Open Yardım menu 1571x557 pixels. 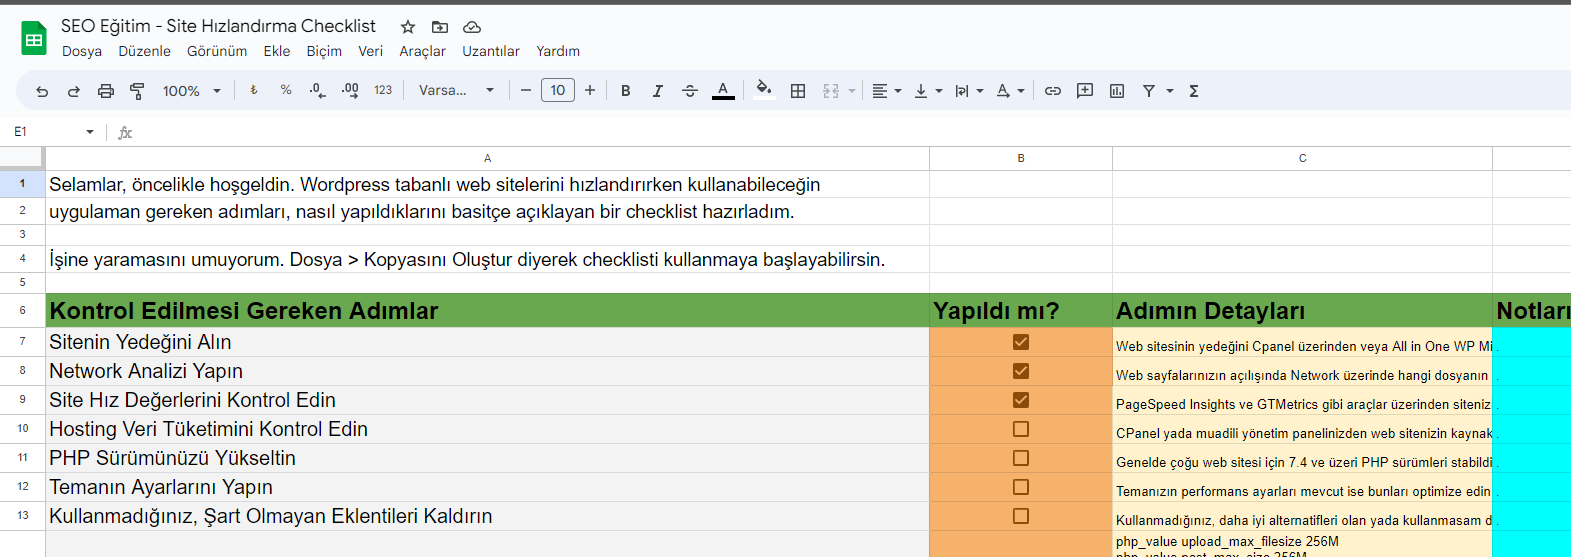coord(558,51)
